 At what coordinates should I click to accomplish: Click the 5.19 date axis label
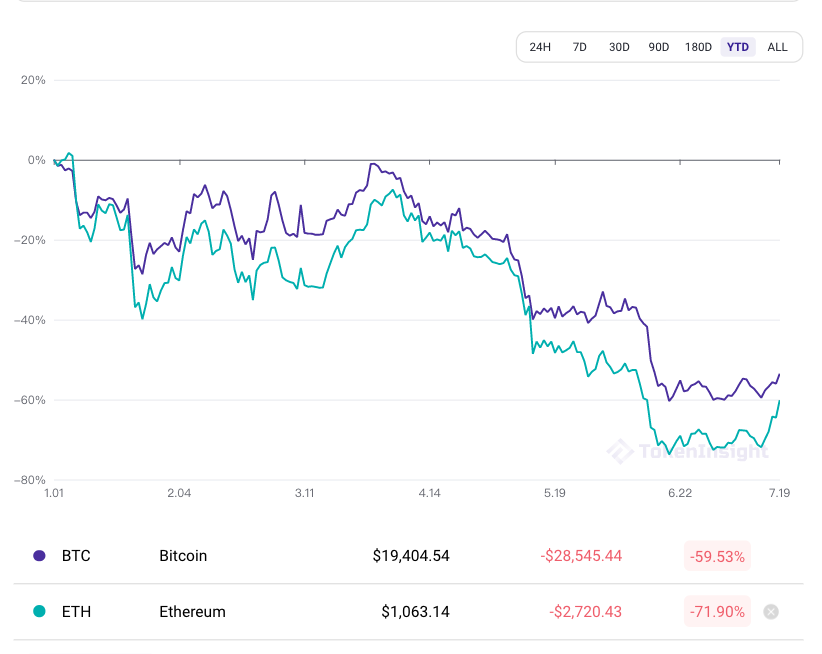555,493
